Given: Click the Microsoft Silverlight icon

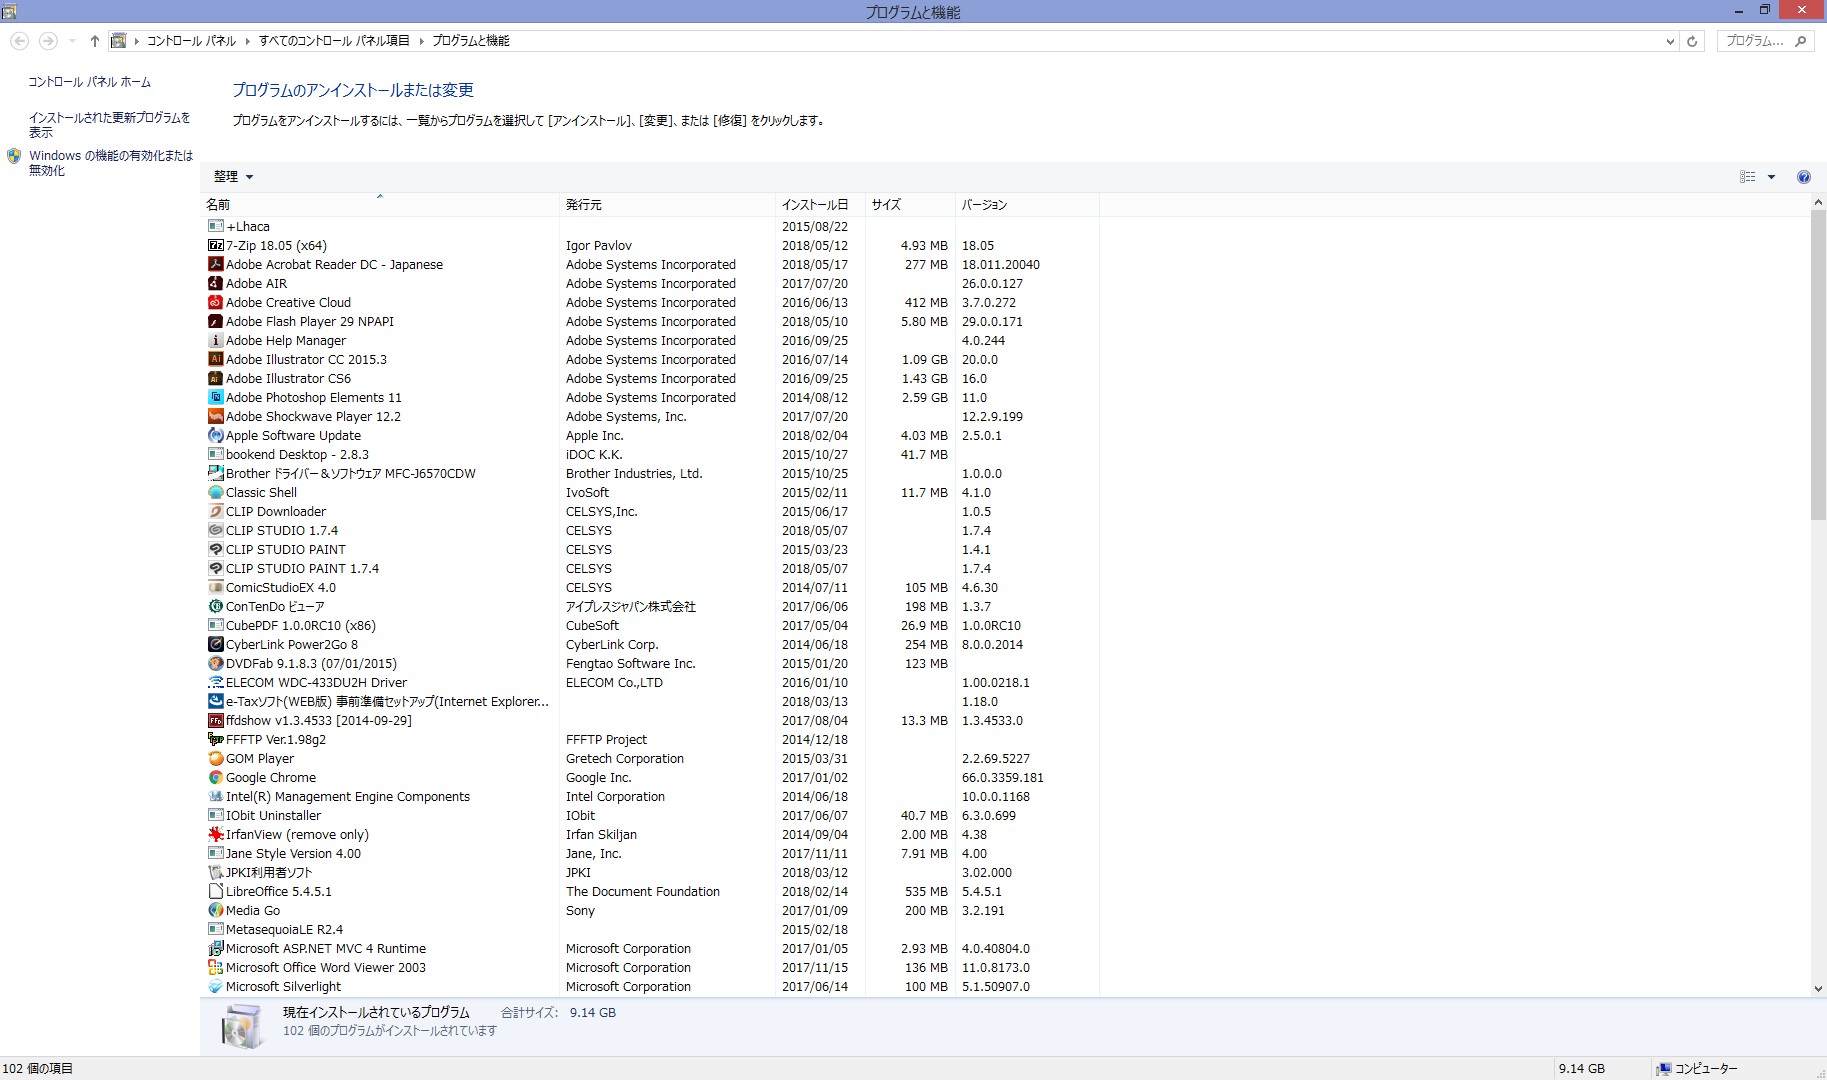Looking at the screenshot, I should pos(215,986).
